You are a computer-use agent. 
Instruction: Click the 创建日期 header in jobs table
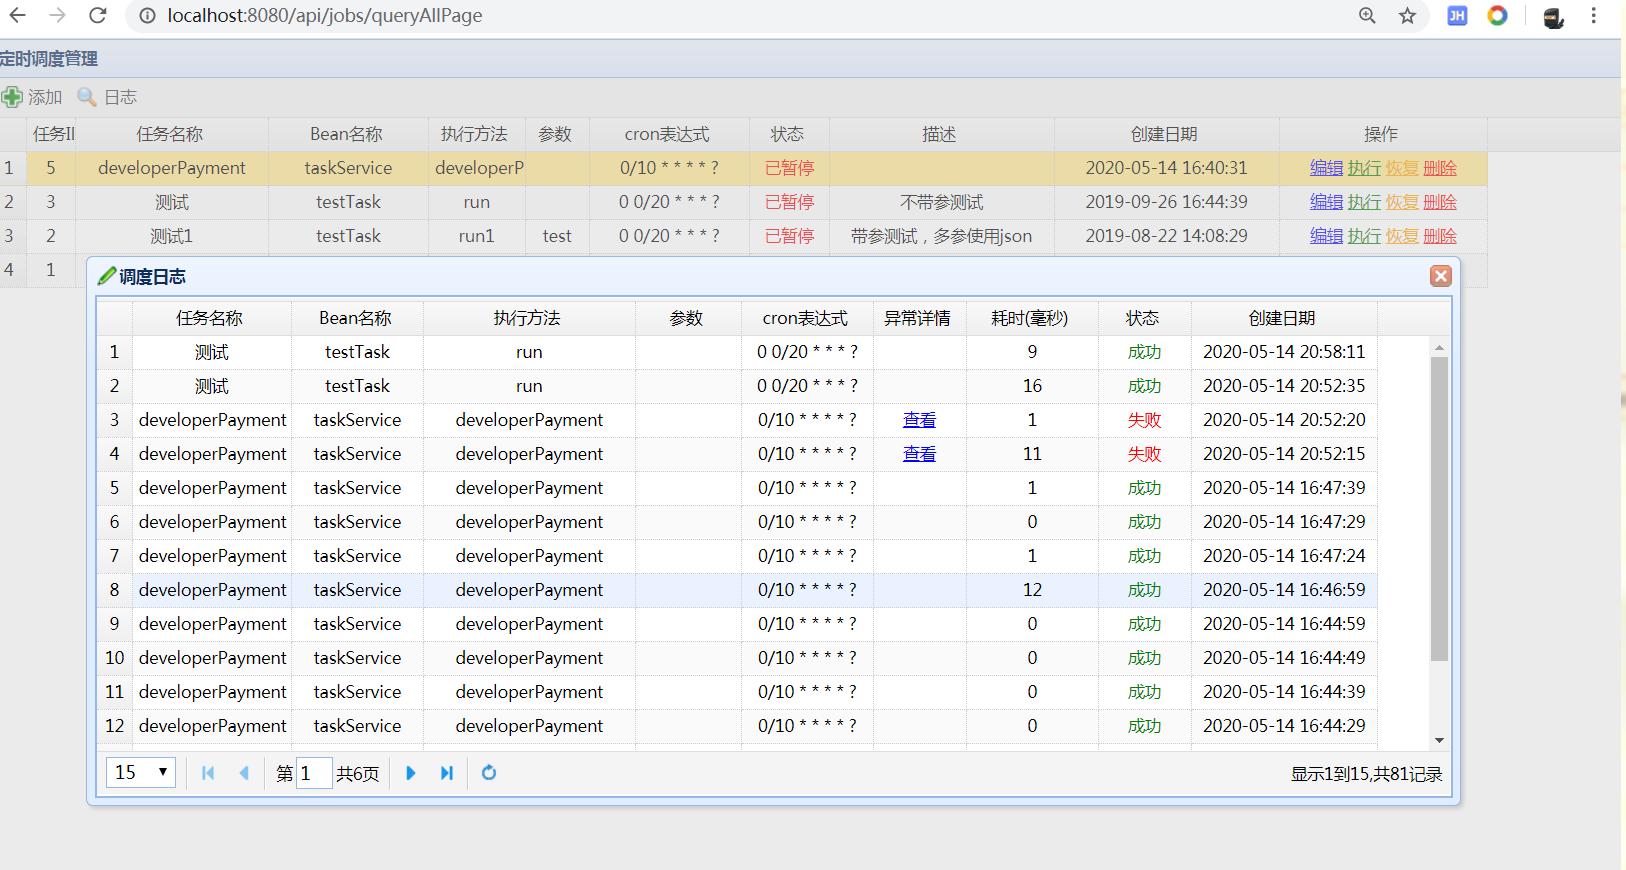tap(1164, 134)
